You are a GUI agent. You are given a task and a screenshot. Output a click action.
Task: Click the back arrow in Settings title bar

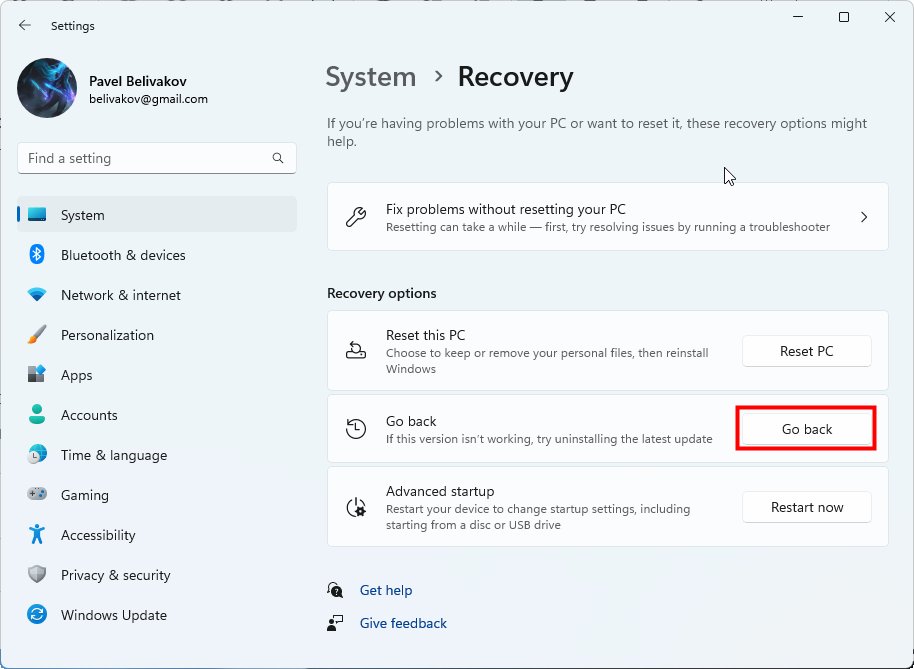point(24,25)
